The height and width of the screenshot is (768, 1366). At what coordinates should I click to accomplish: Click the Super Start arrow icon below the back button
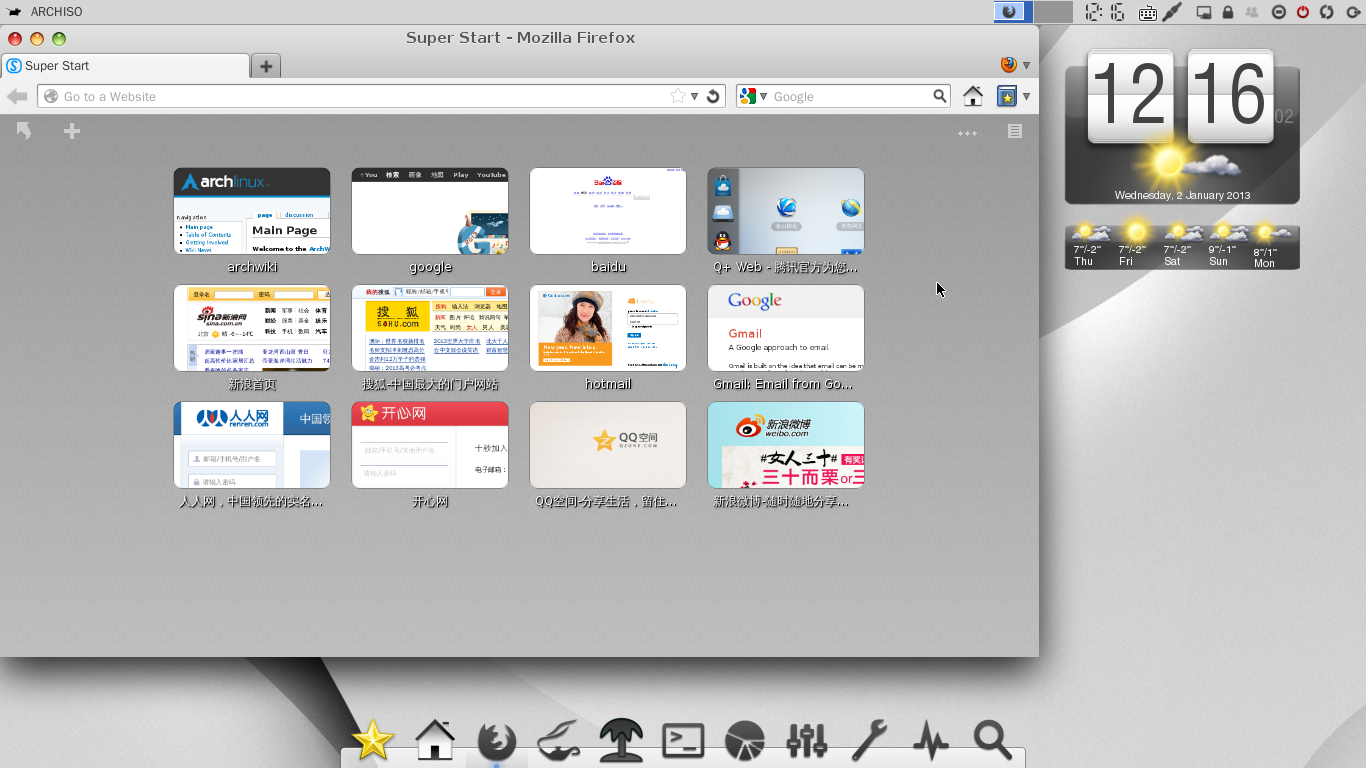tap(23, 130)
